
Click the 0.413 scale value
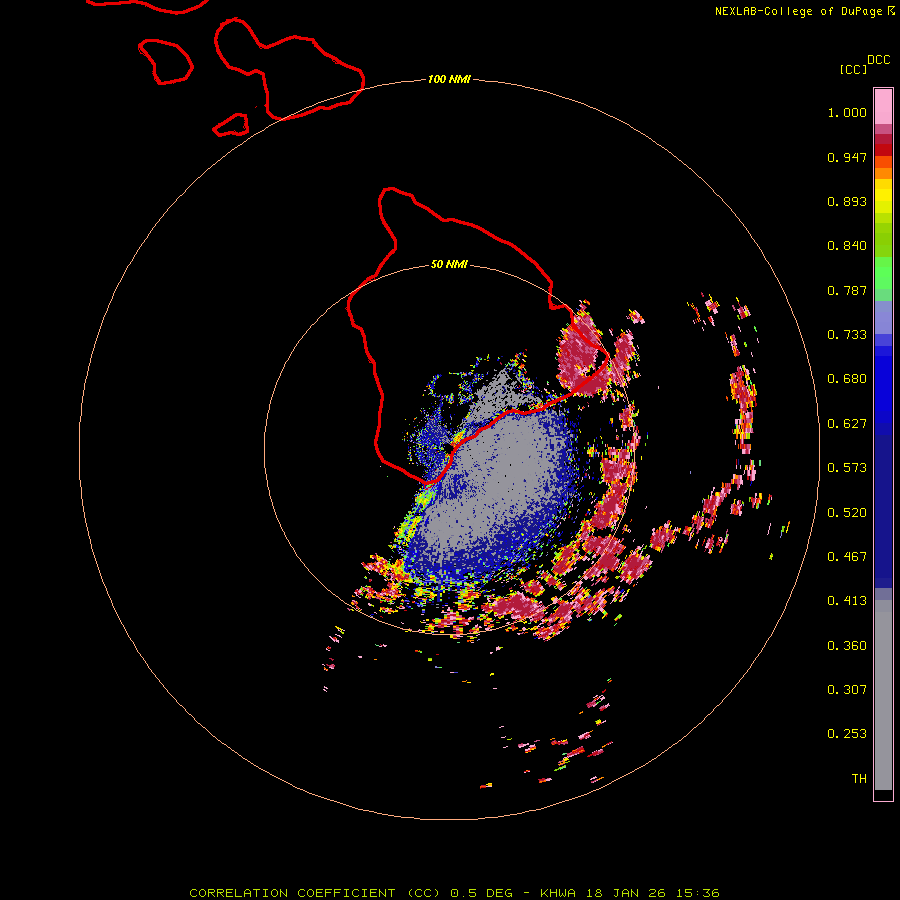pos(847,601)
